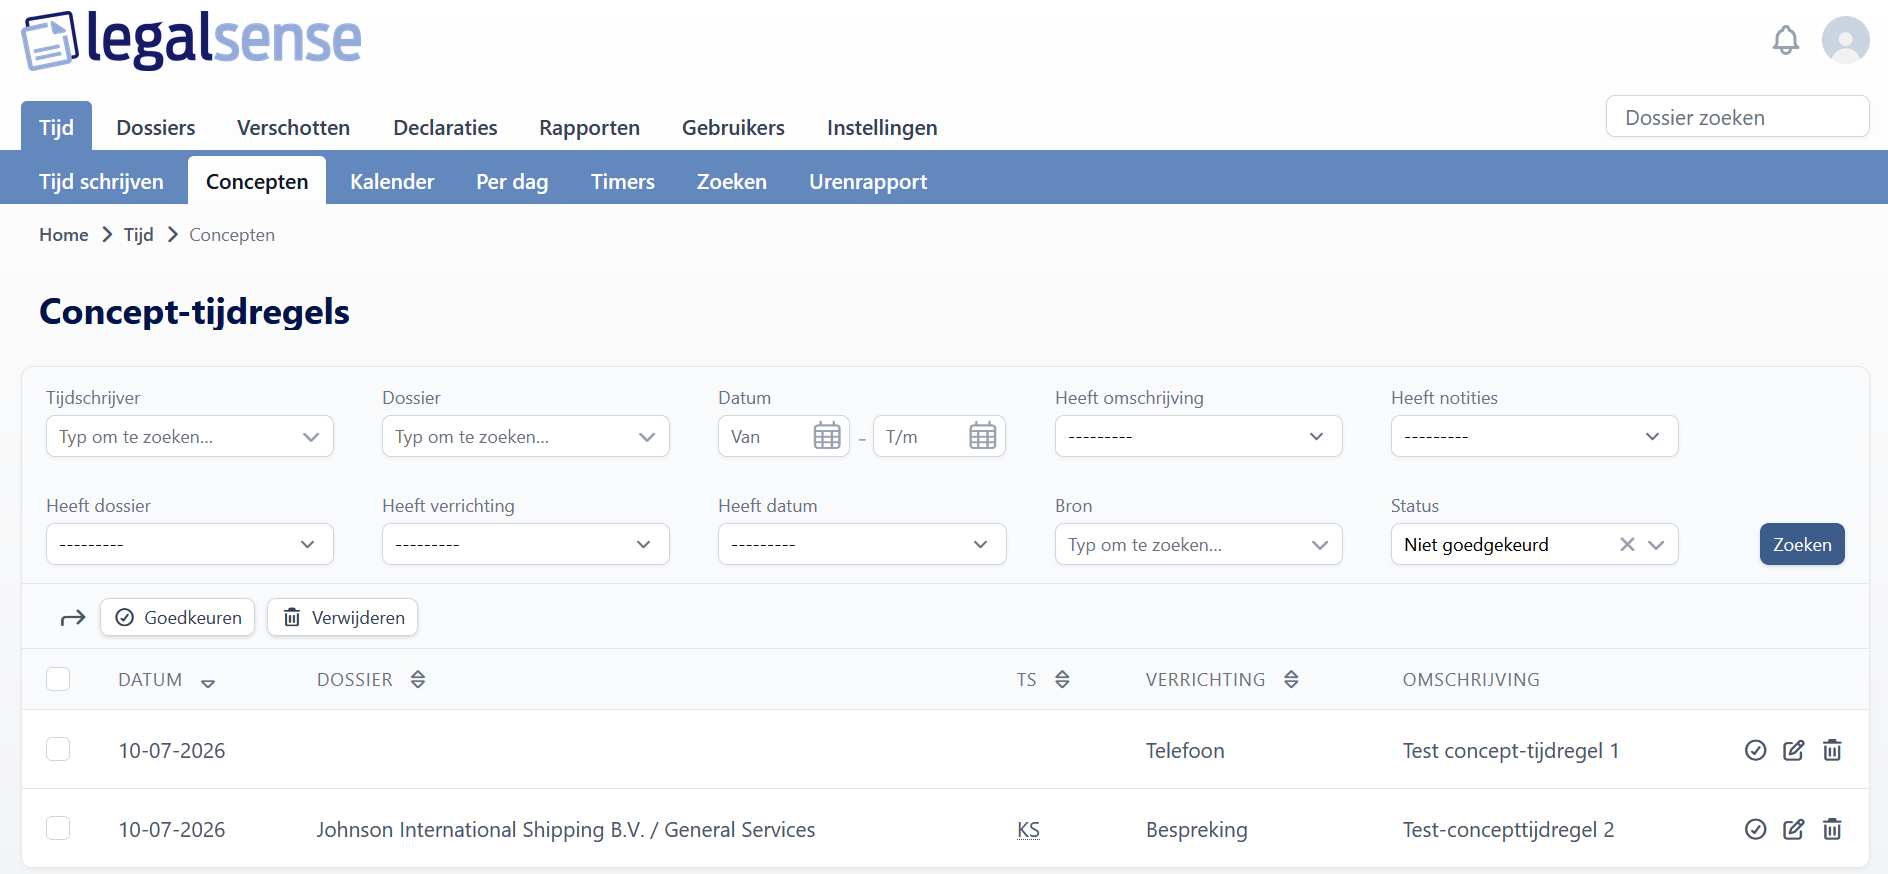
Task: Sort by the DOSSIER column arrows
Action: click(x=418, y=679)
